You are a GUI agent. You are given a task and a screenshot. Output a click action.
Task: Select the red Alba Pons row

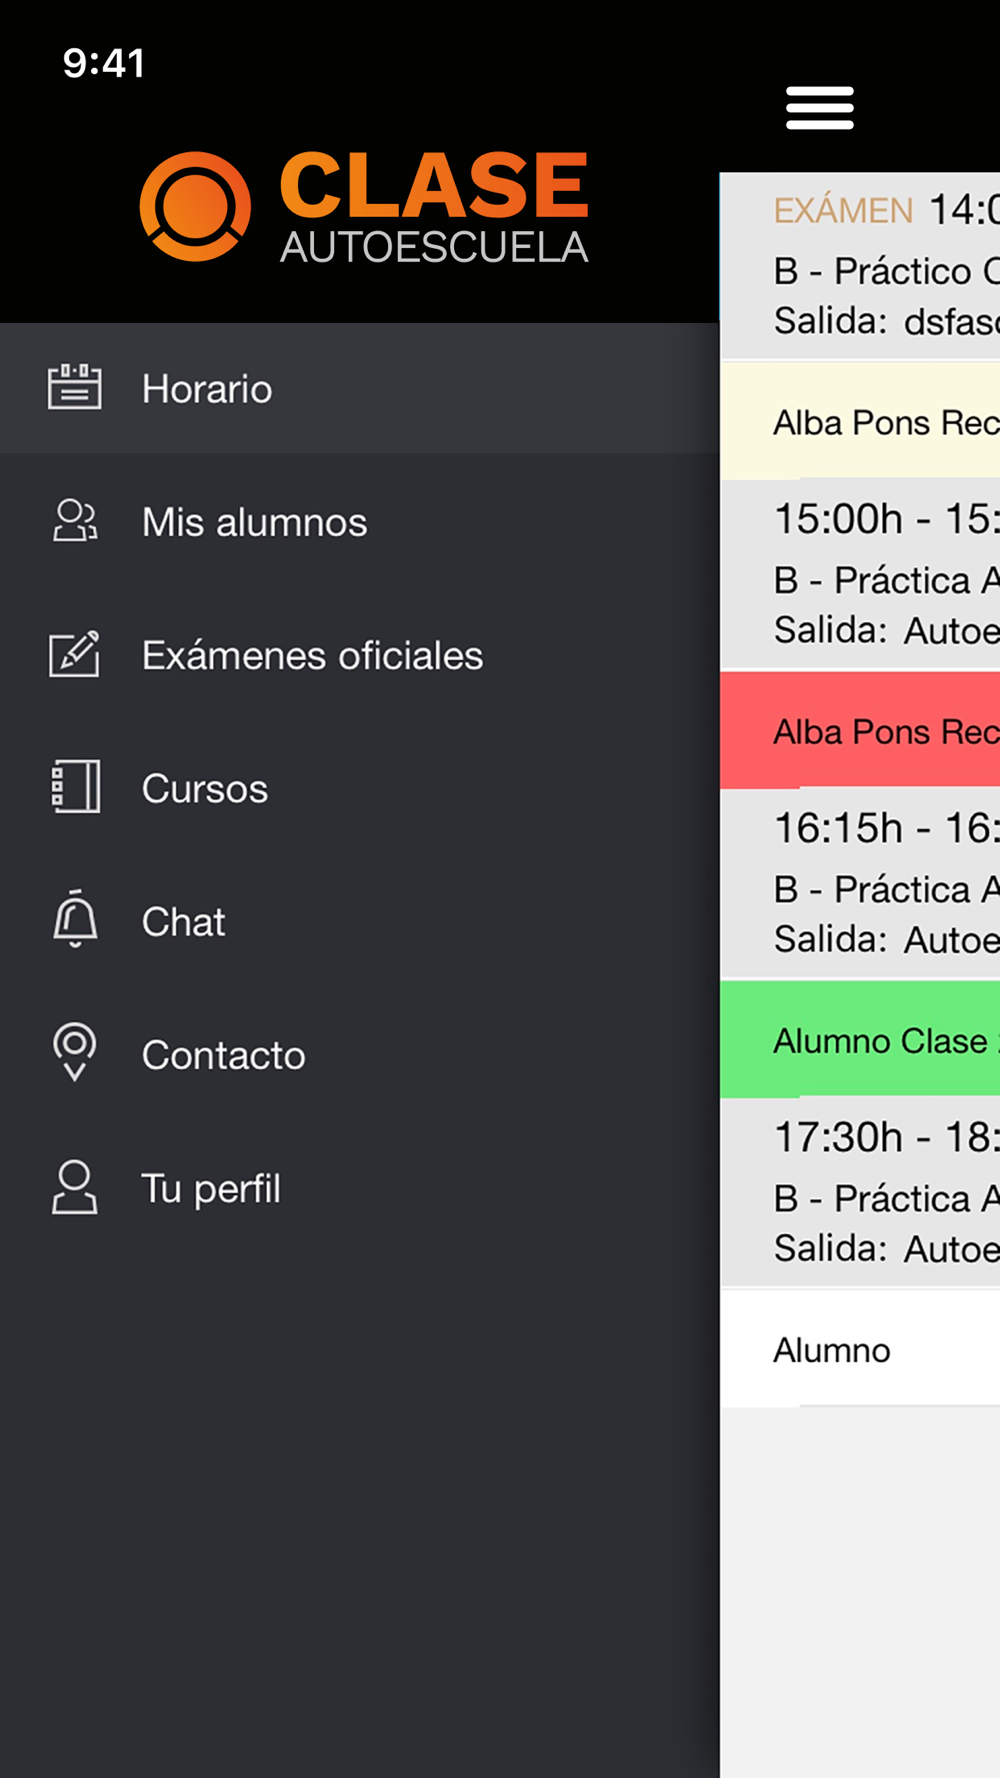pyautogui.click(x=860, y=730)
